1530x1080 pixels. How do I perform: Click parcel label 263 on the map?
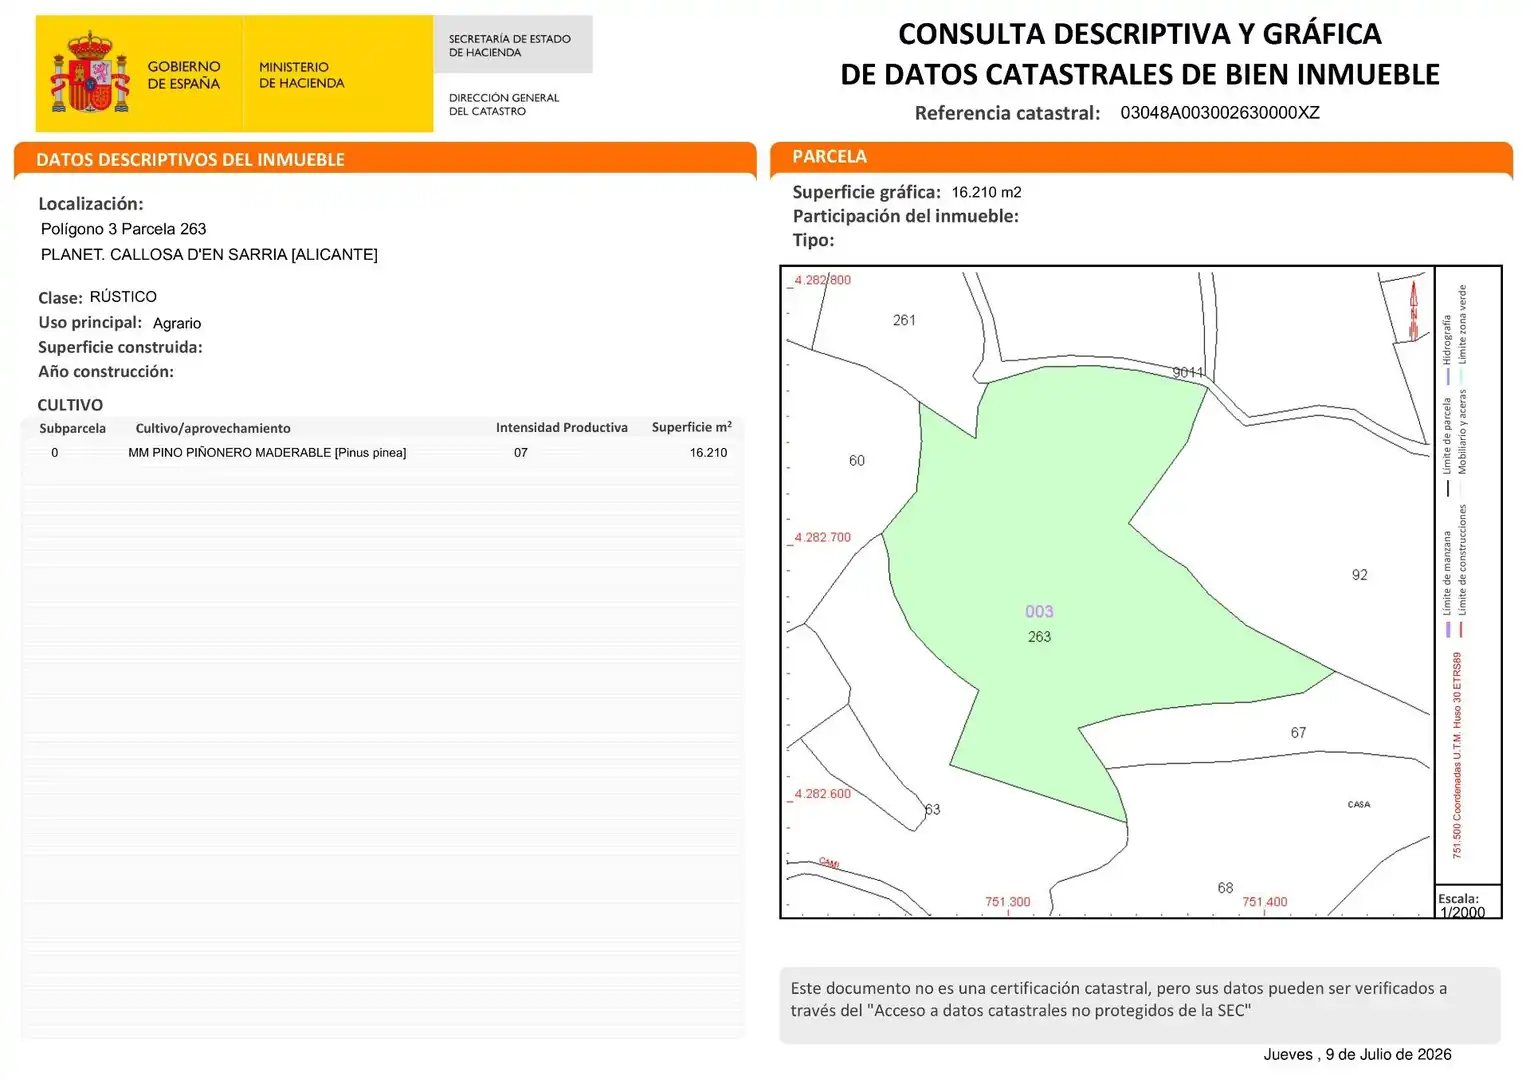point(1039,637)
